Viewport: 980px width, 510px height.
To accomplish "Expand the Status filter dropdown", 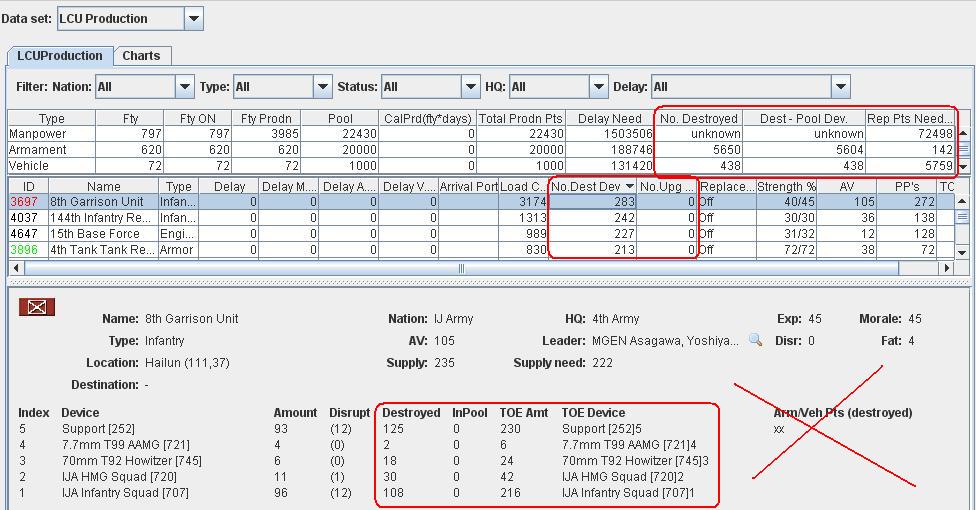I will pos(471,87).
